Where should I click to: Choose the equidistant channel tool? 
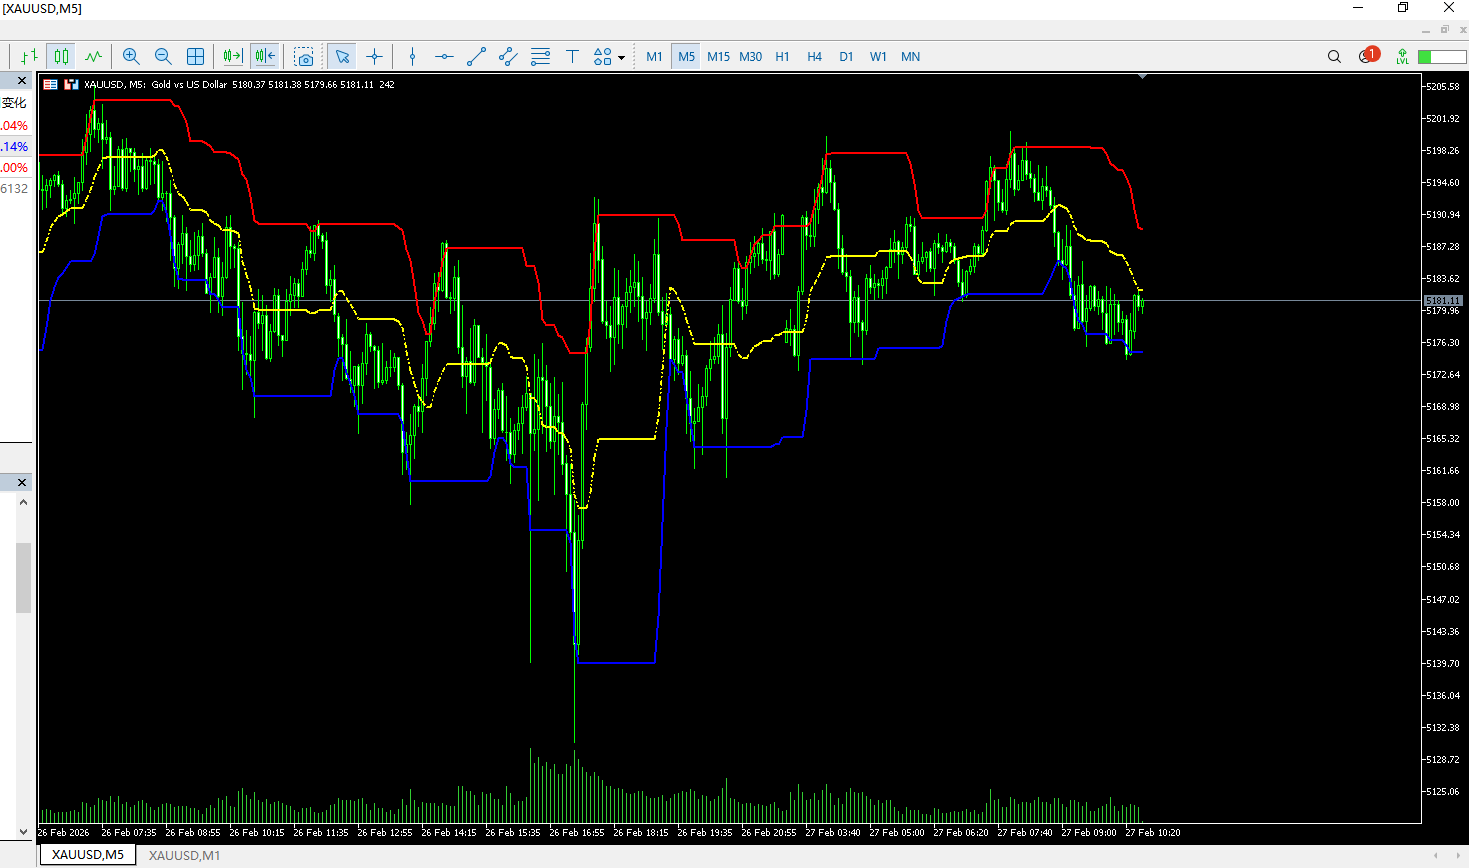point(508,57)
